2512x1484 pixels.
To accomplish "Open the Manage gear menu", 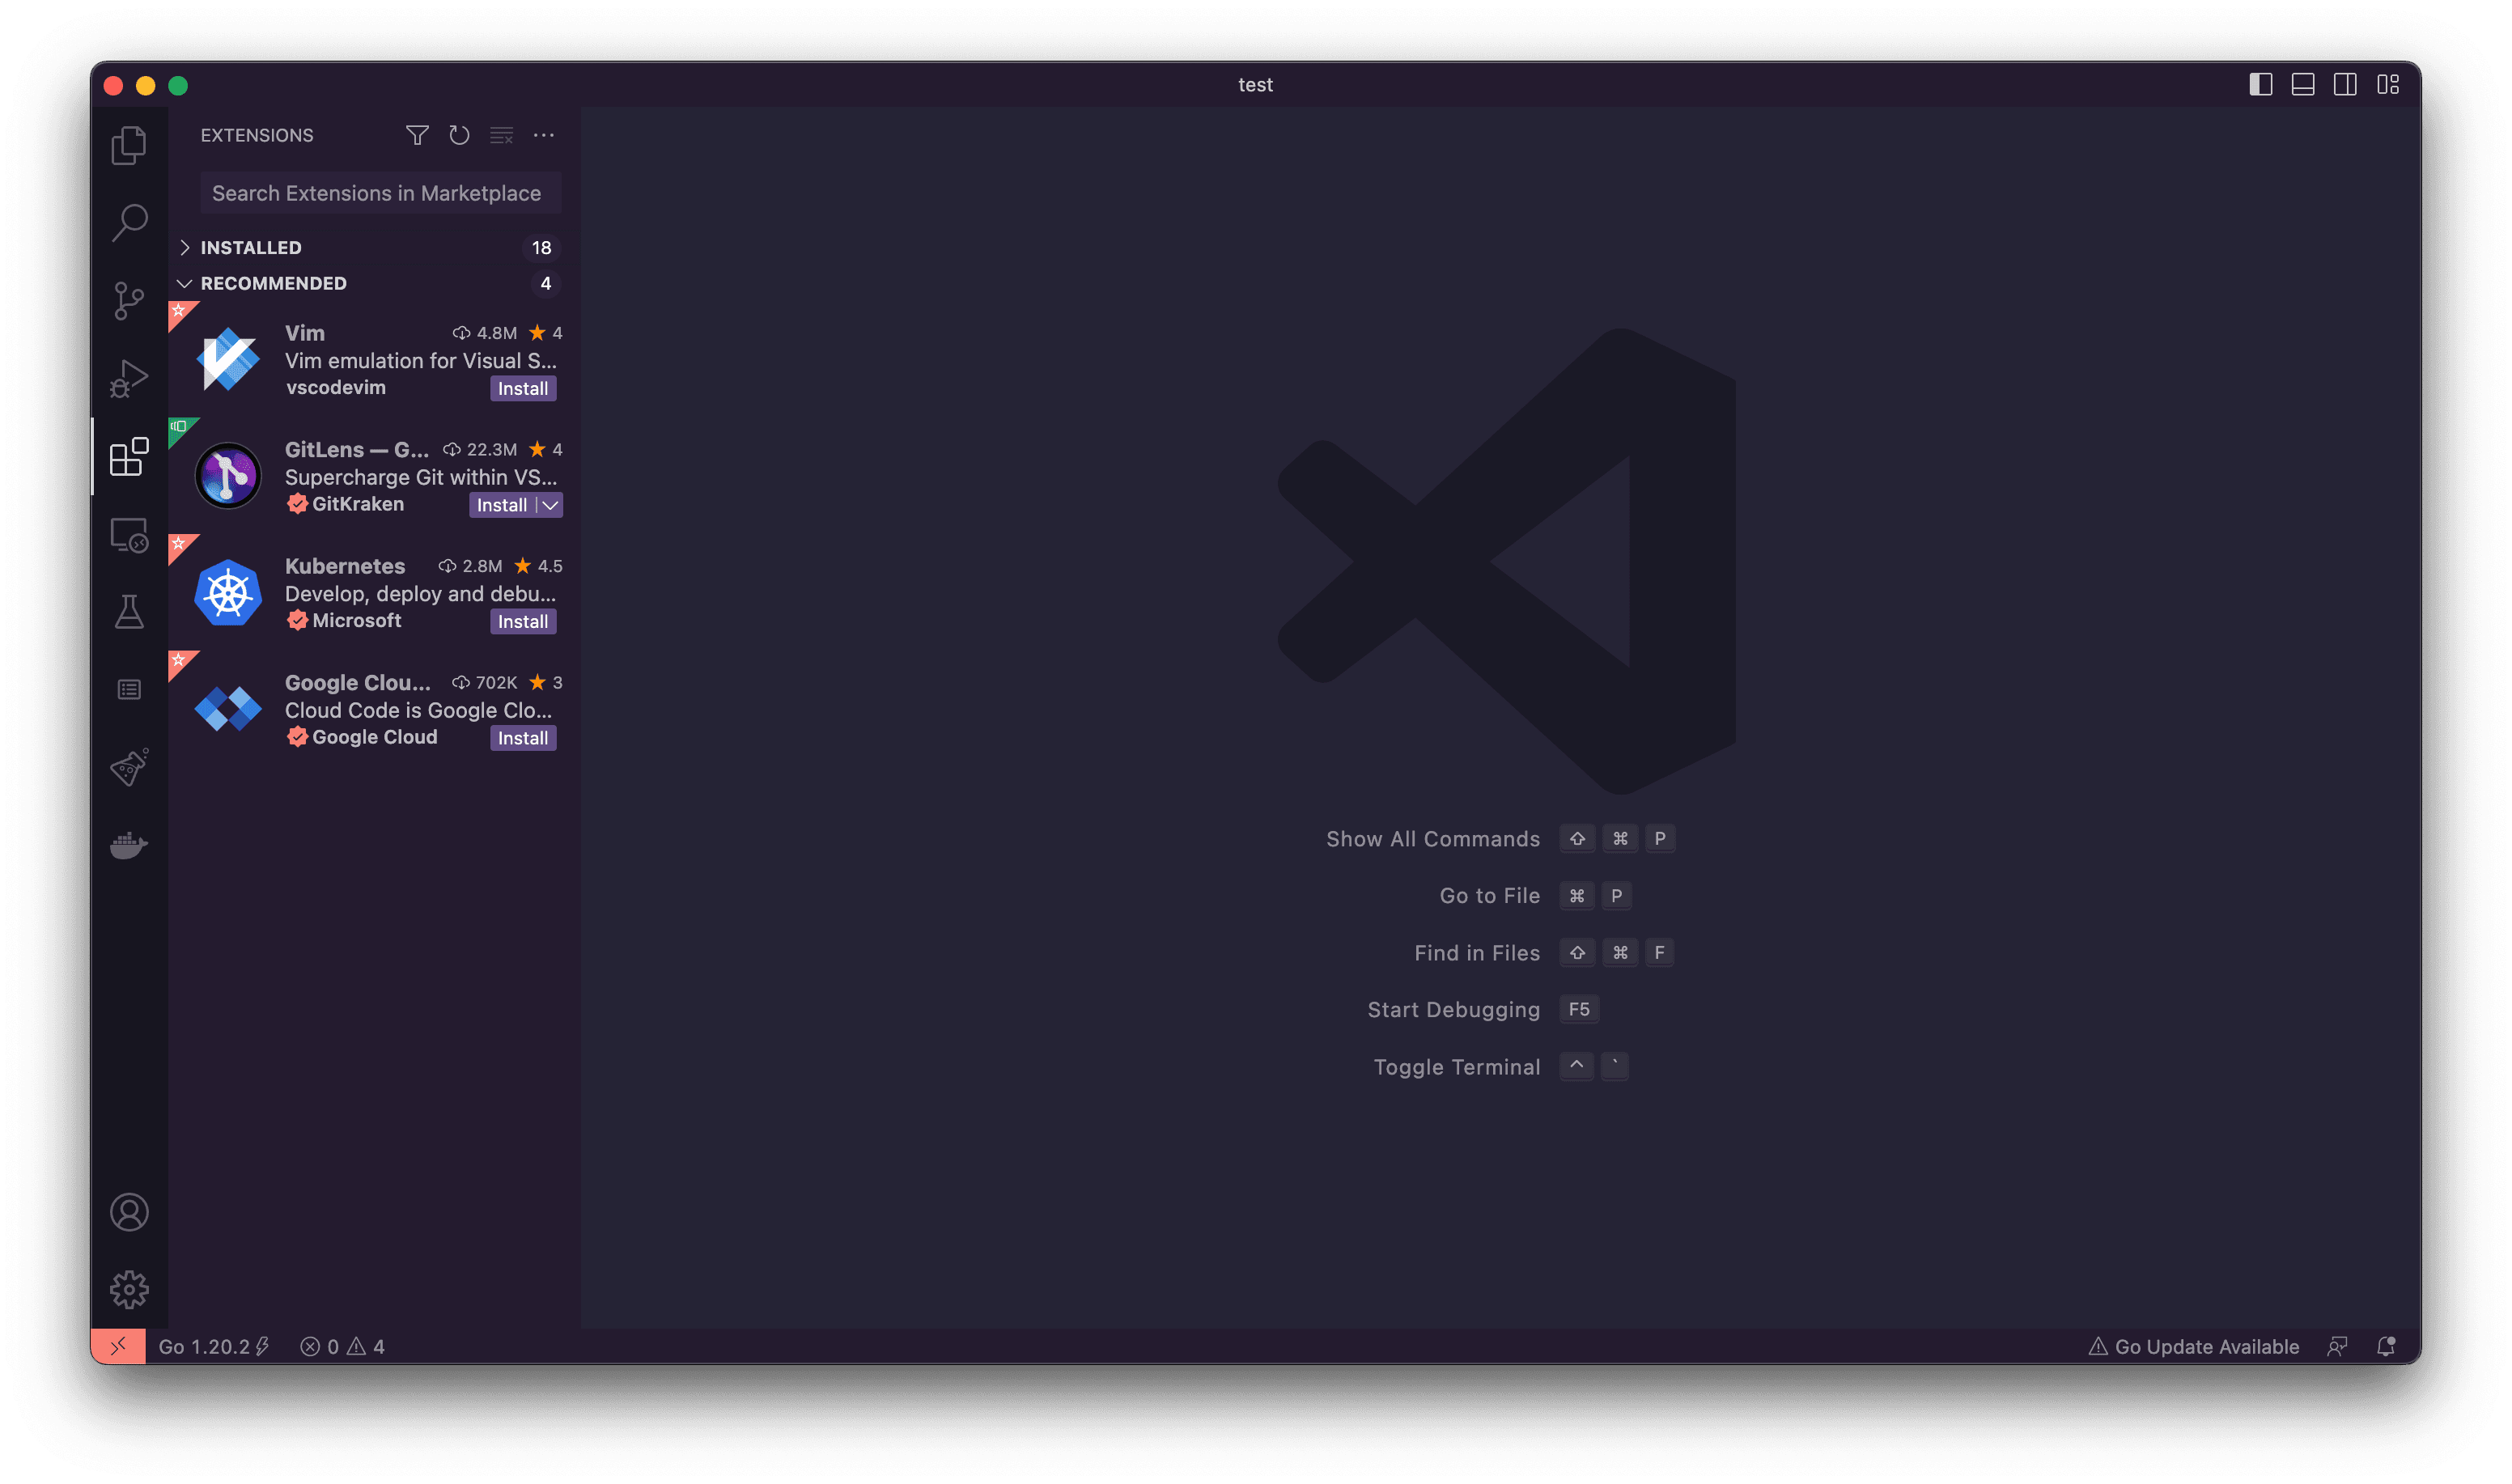I will [x=129, y=1290].
